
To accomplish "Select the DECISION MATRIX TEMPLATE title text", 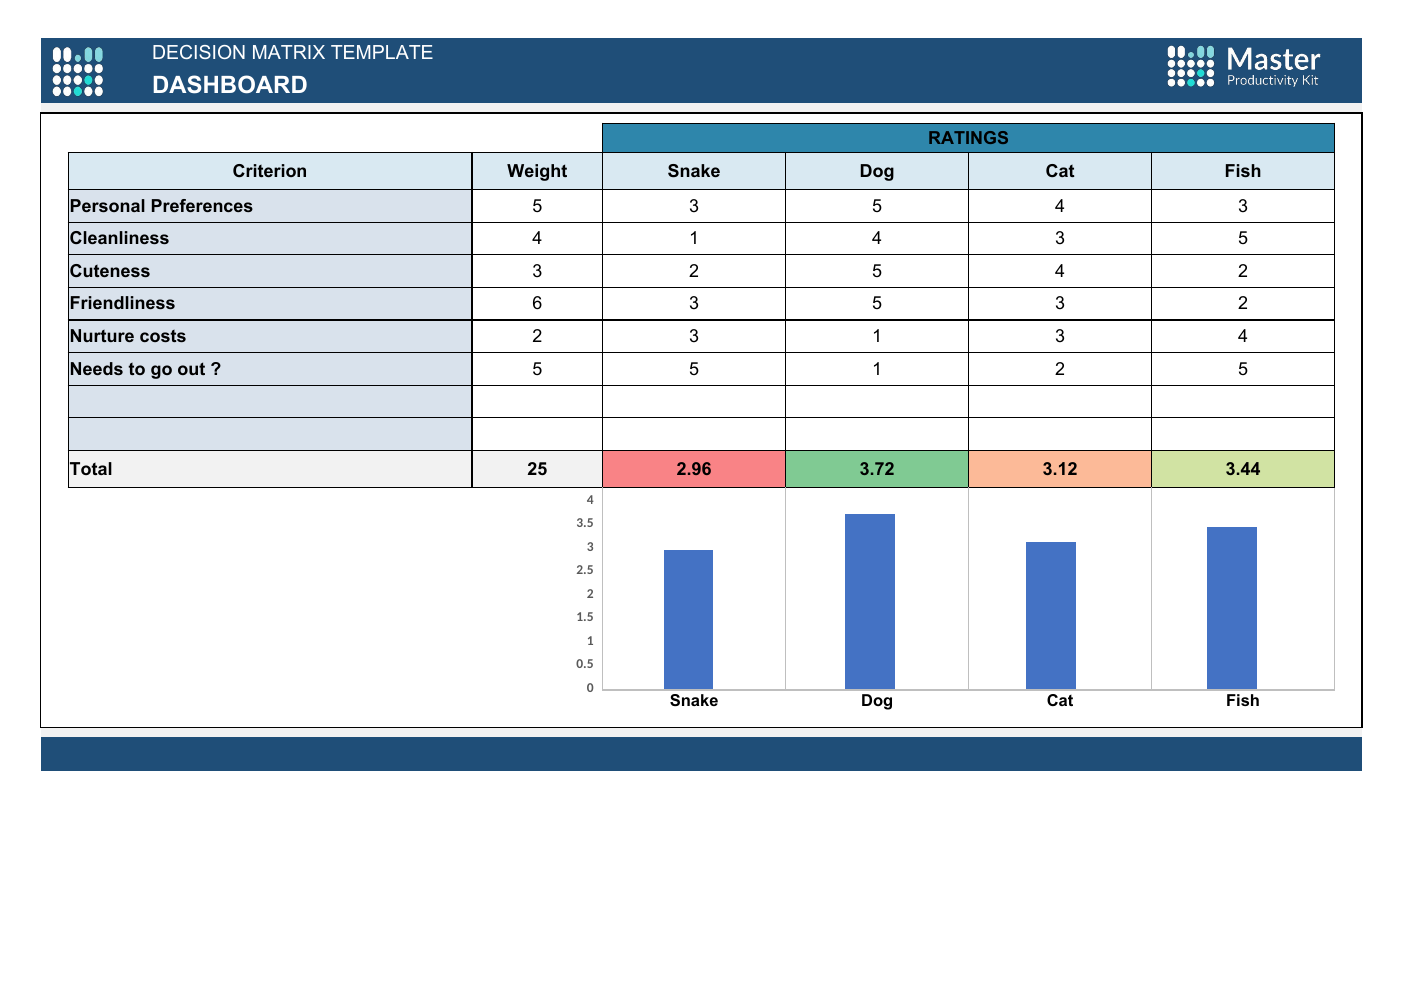I will [292, 53].
